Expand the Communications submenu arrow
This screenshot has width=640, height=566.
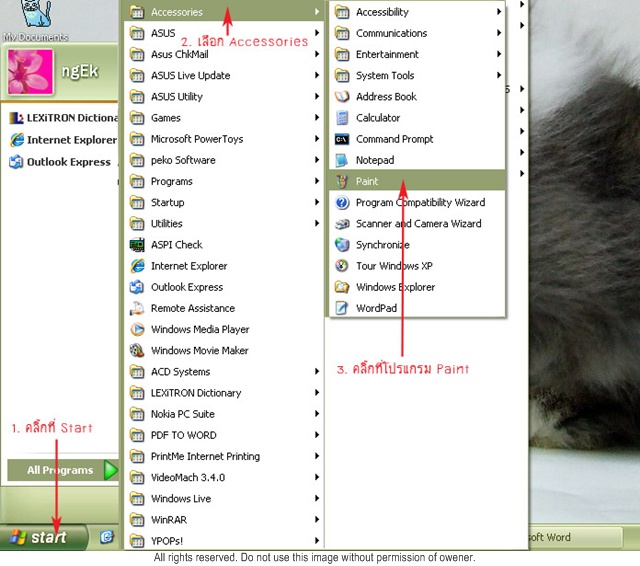(x=499, y=33)
